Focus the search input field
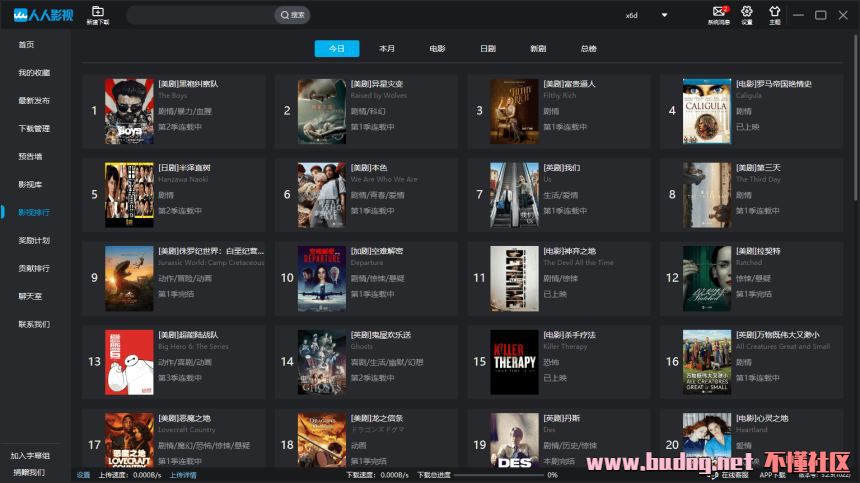The width and height of the screenshot is (860, 483). click(x=201, y=15)
